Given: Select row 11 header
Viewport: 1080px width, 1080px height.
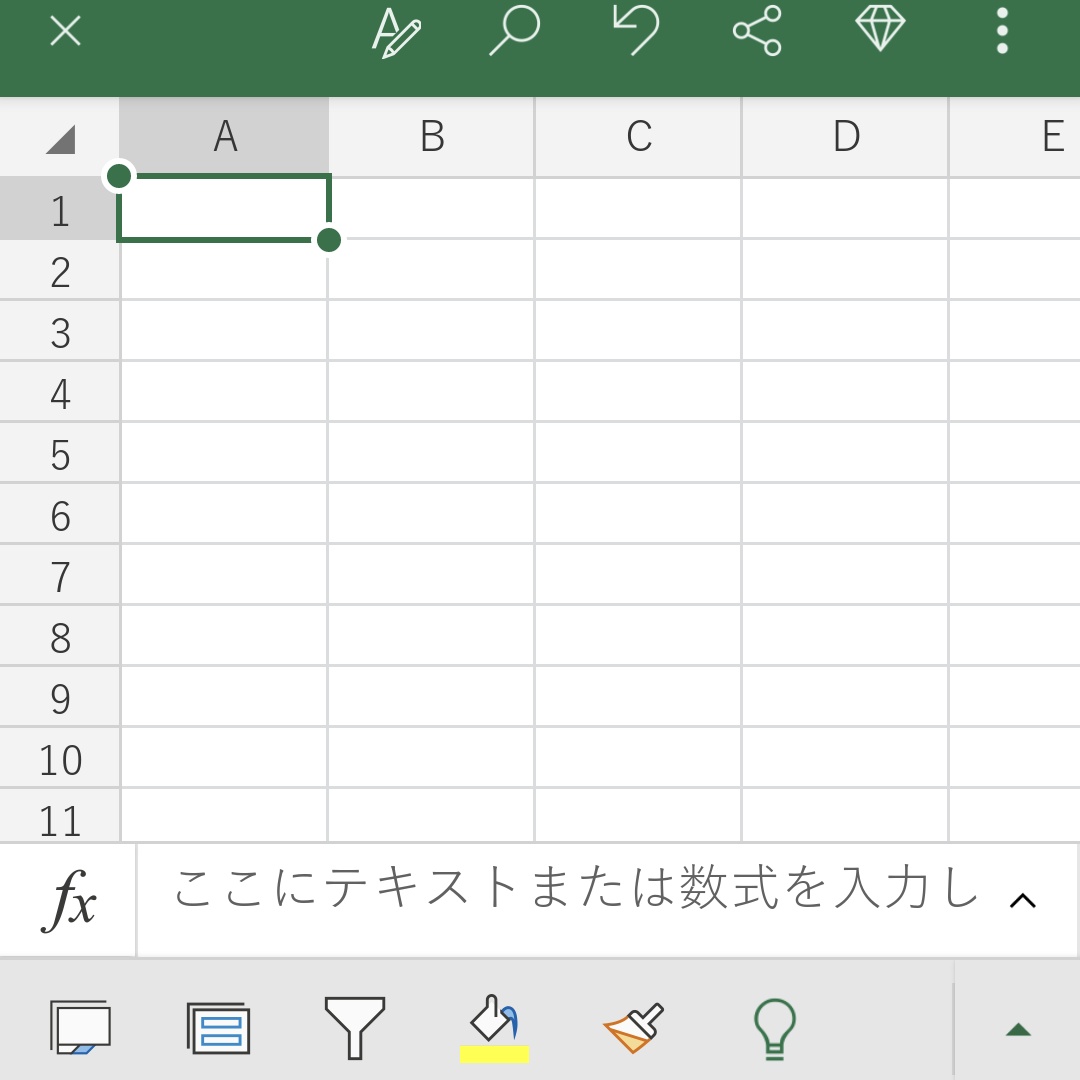Looking at the screenshot, I should (59, 816).
